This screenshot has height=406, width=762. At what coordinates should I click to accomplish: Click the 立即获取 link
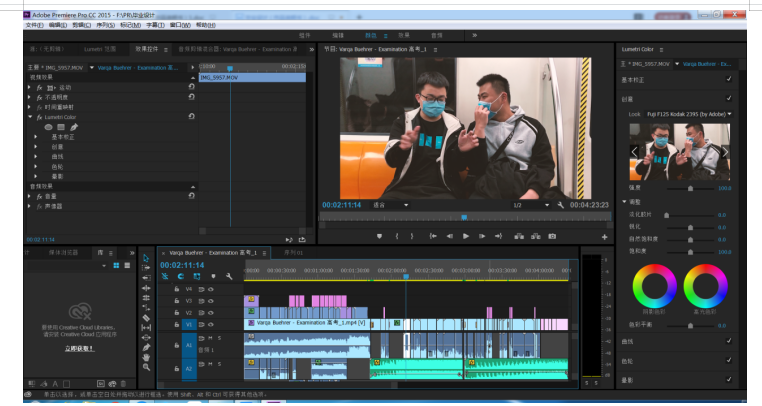[x=80, y=349]
